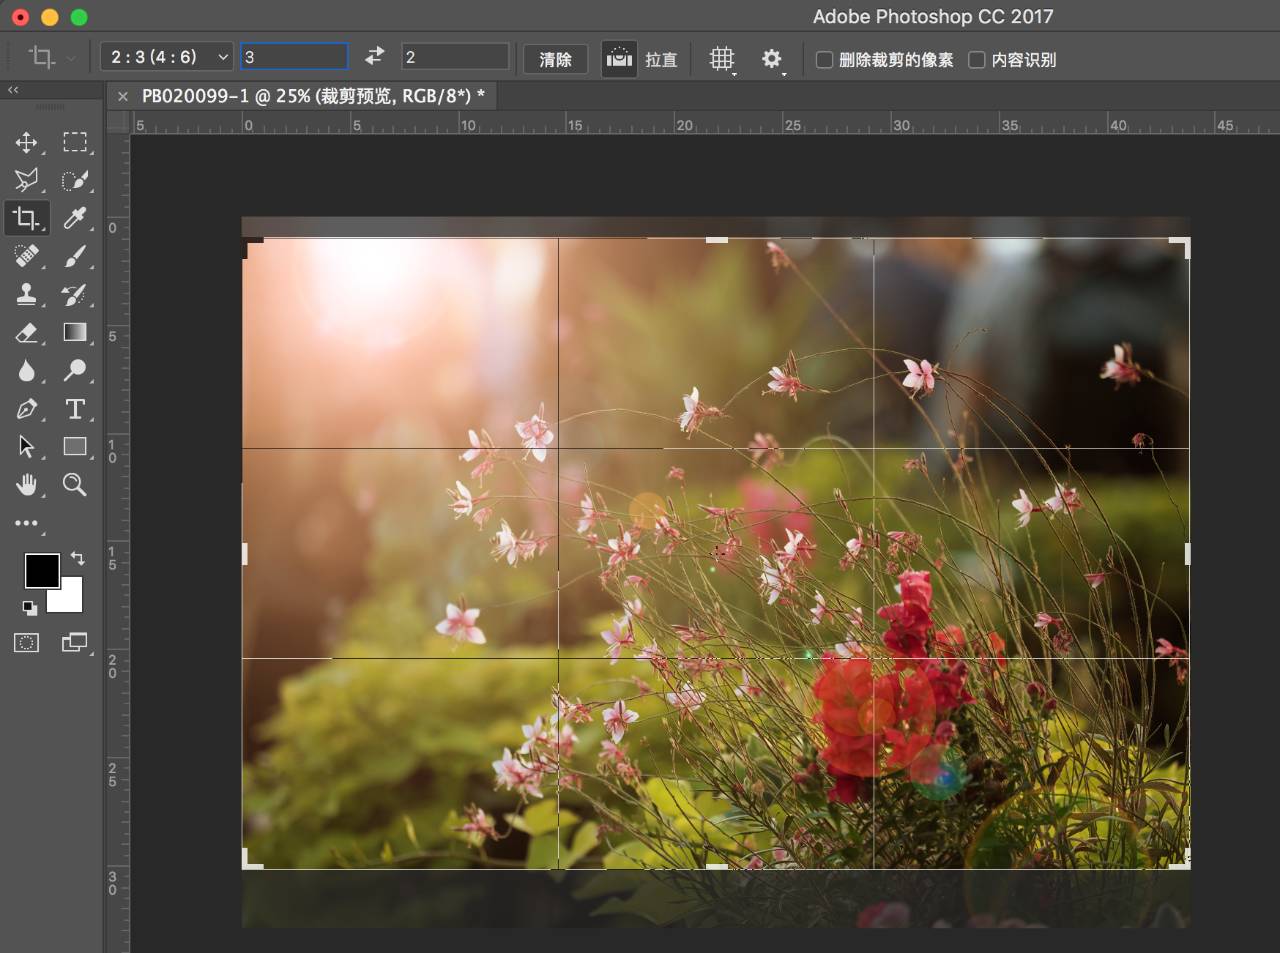Image resolution: width=1280 pixels, height=953 pixels.
Task: Click the 清除 button
Action: [x=555, y=59]
